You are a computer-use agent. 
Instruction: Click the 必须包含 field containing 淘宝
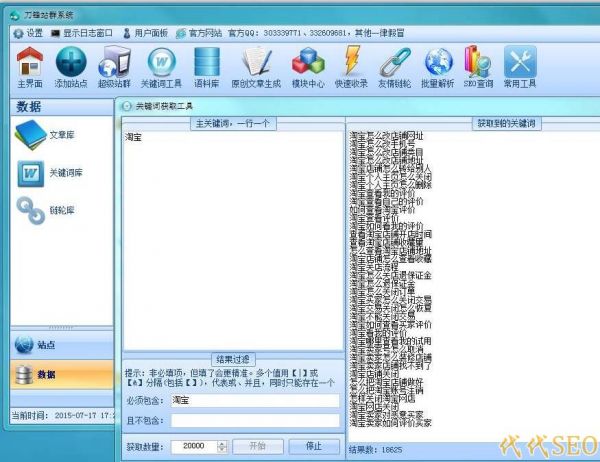pos(255,400)
